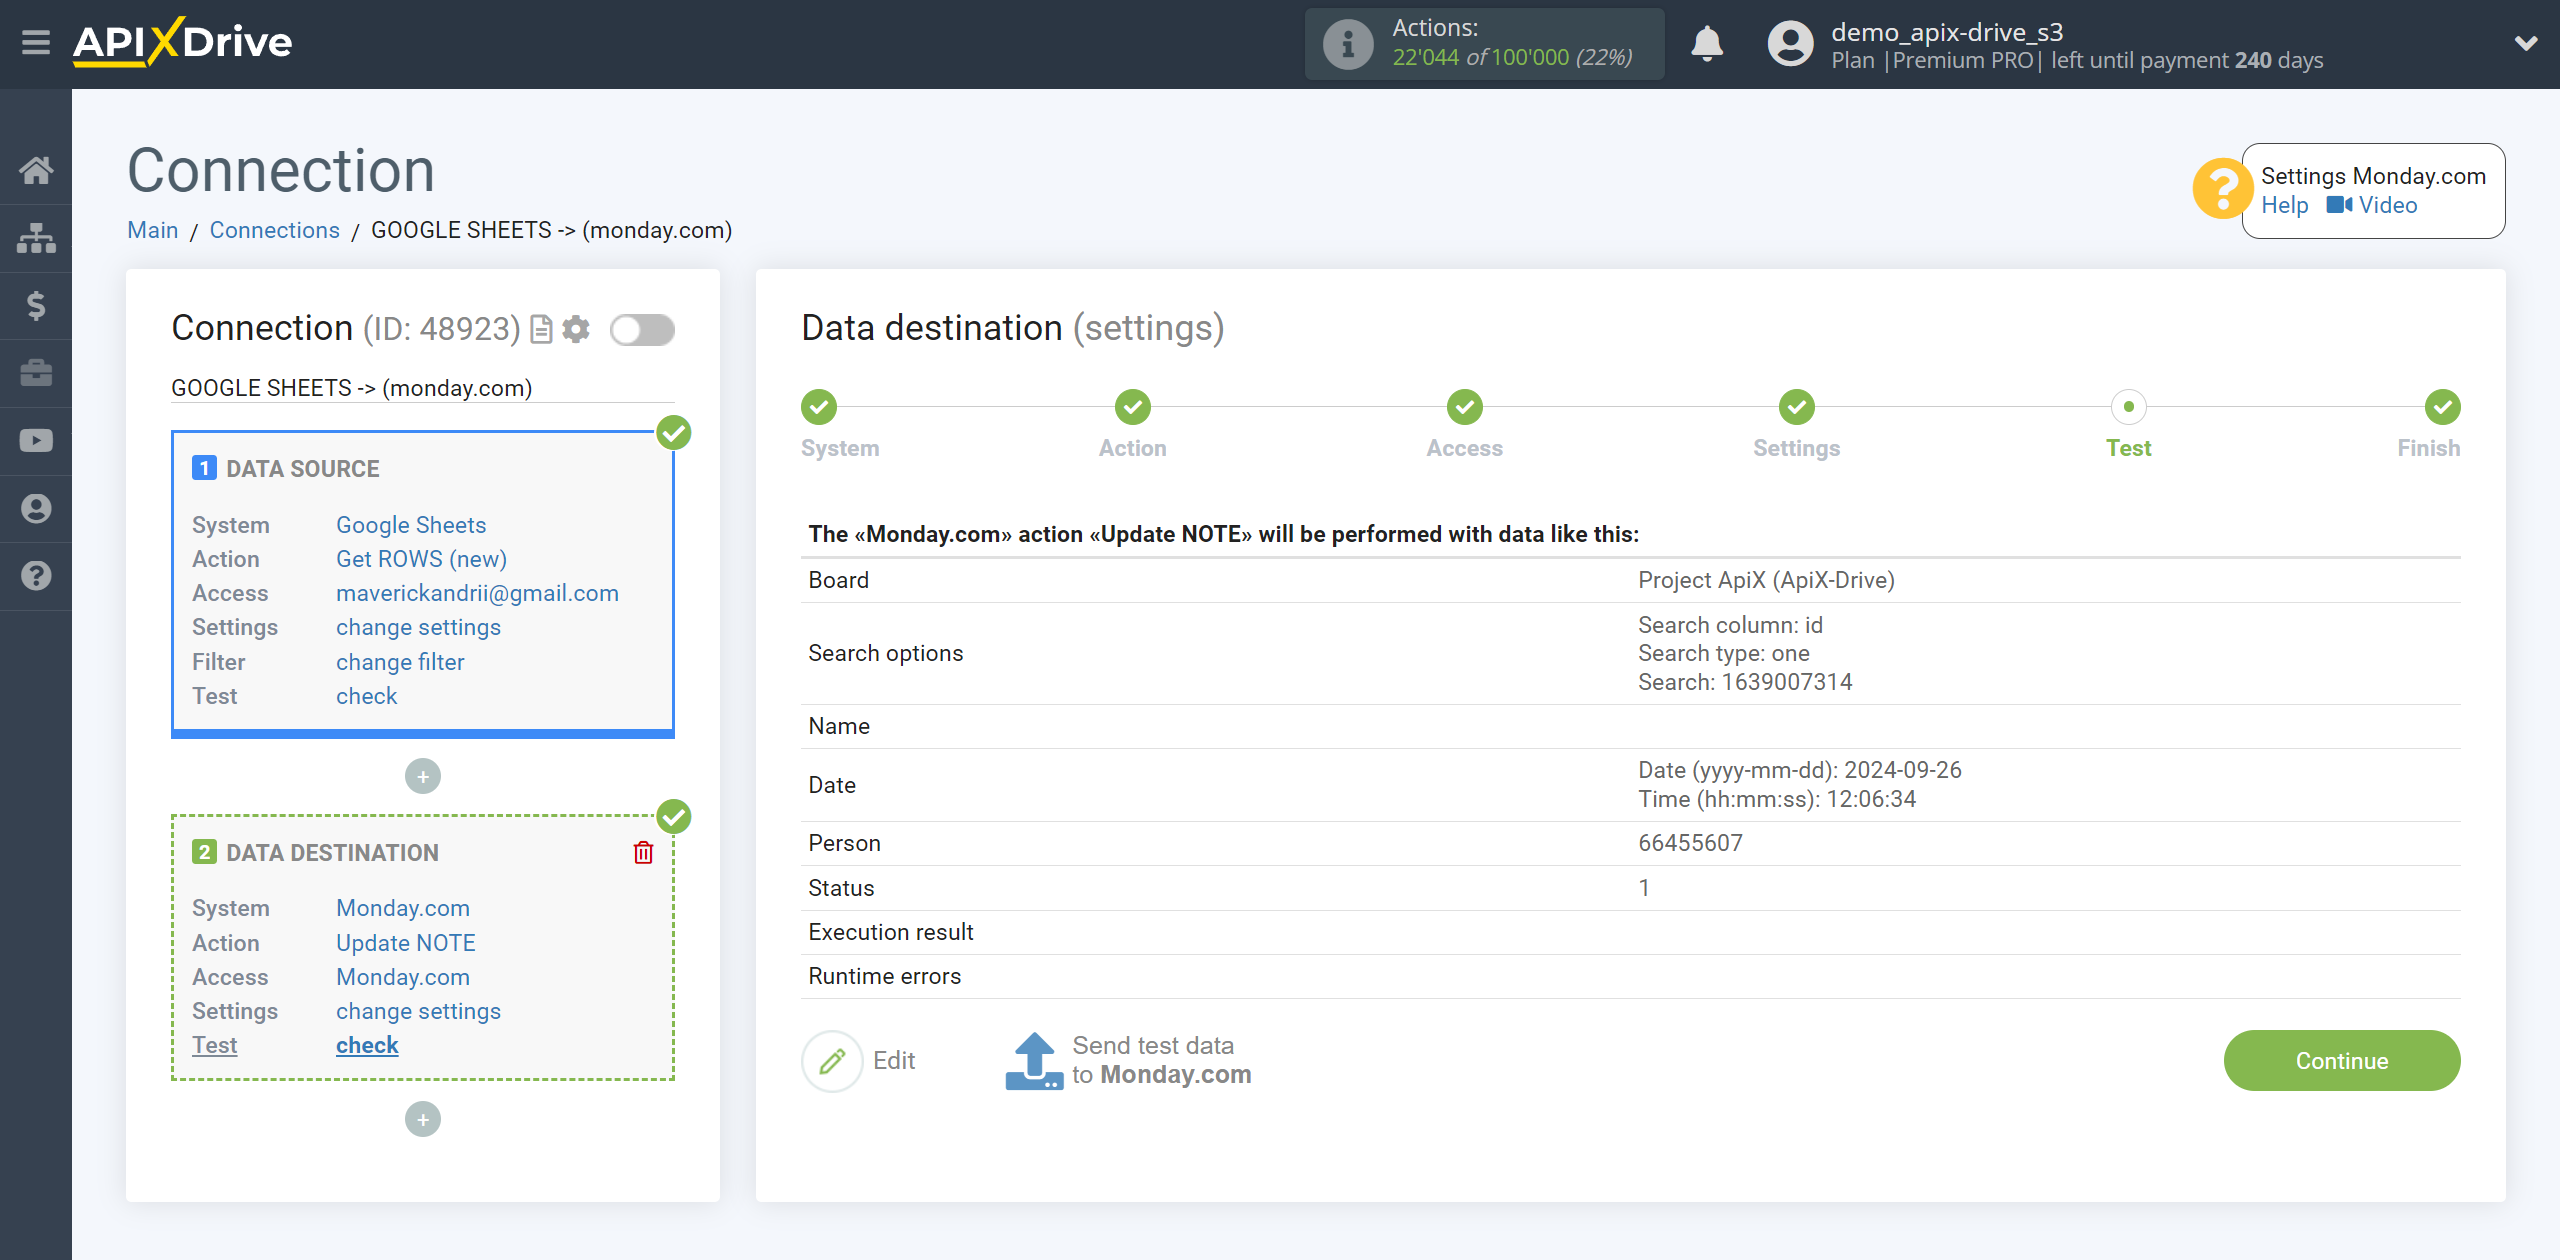The width and height of the screenshot is (2560, 1260).
Task: Send test data to Monday.com
Action: pyautogui.click(x=1128, y=1061)
